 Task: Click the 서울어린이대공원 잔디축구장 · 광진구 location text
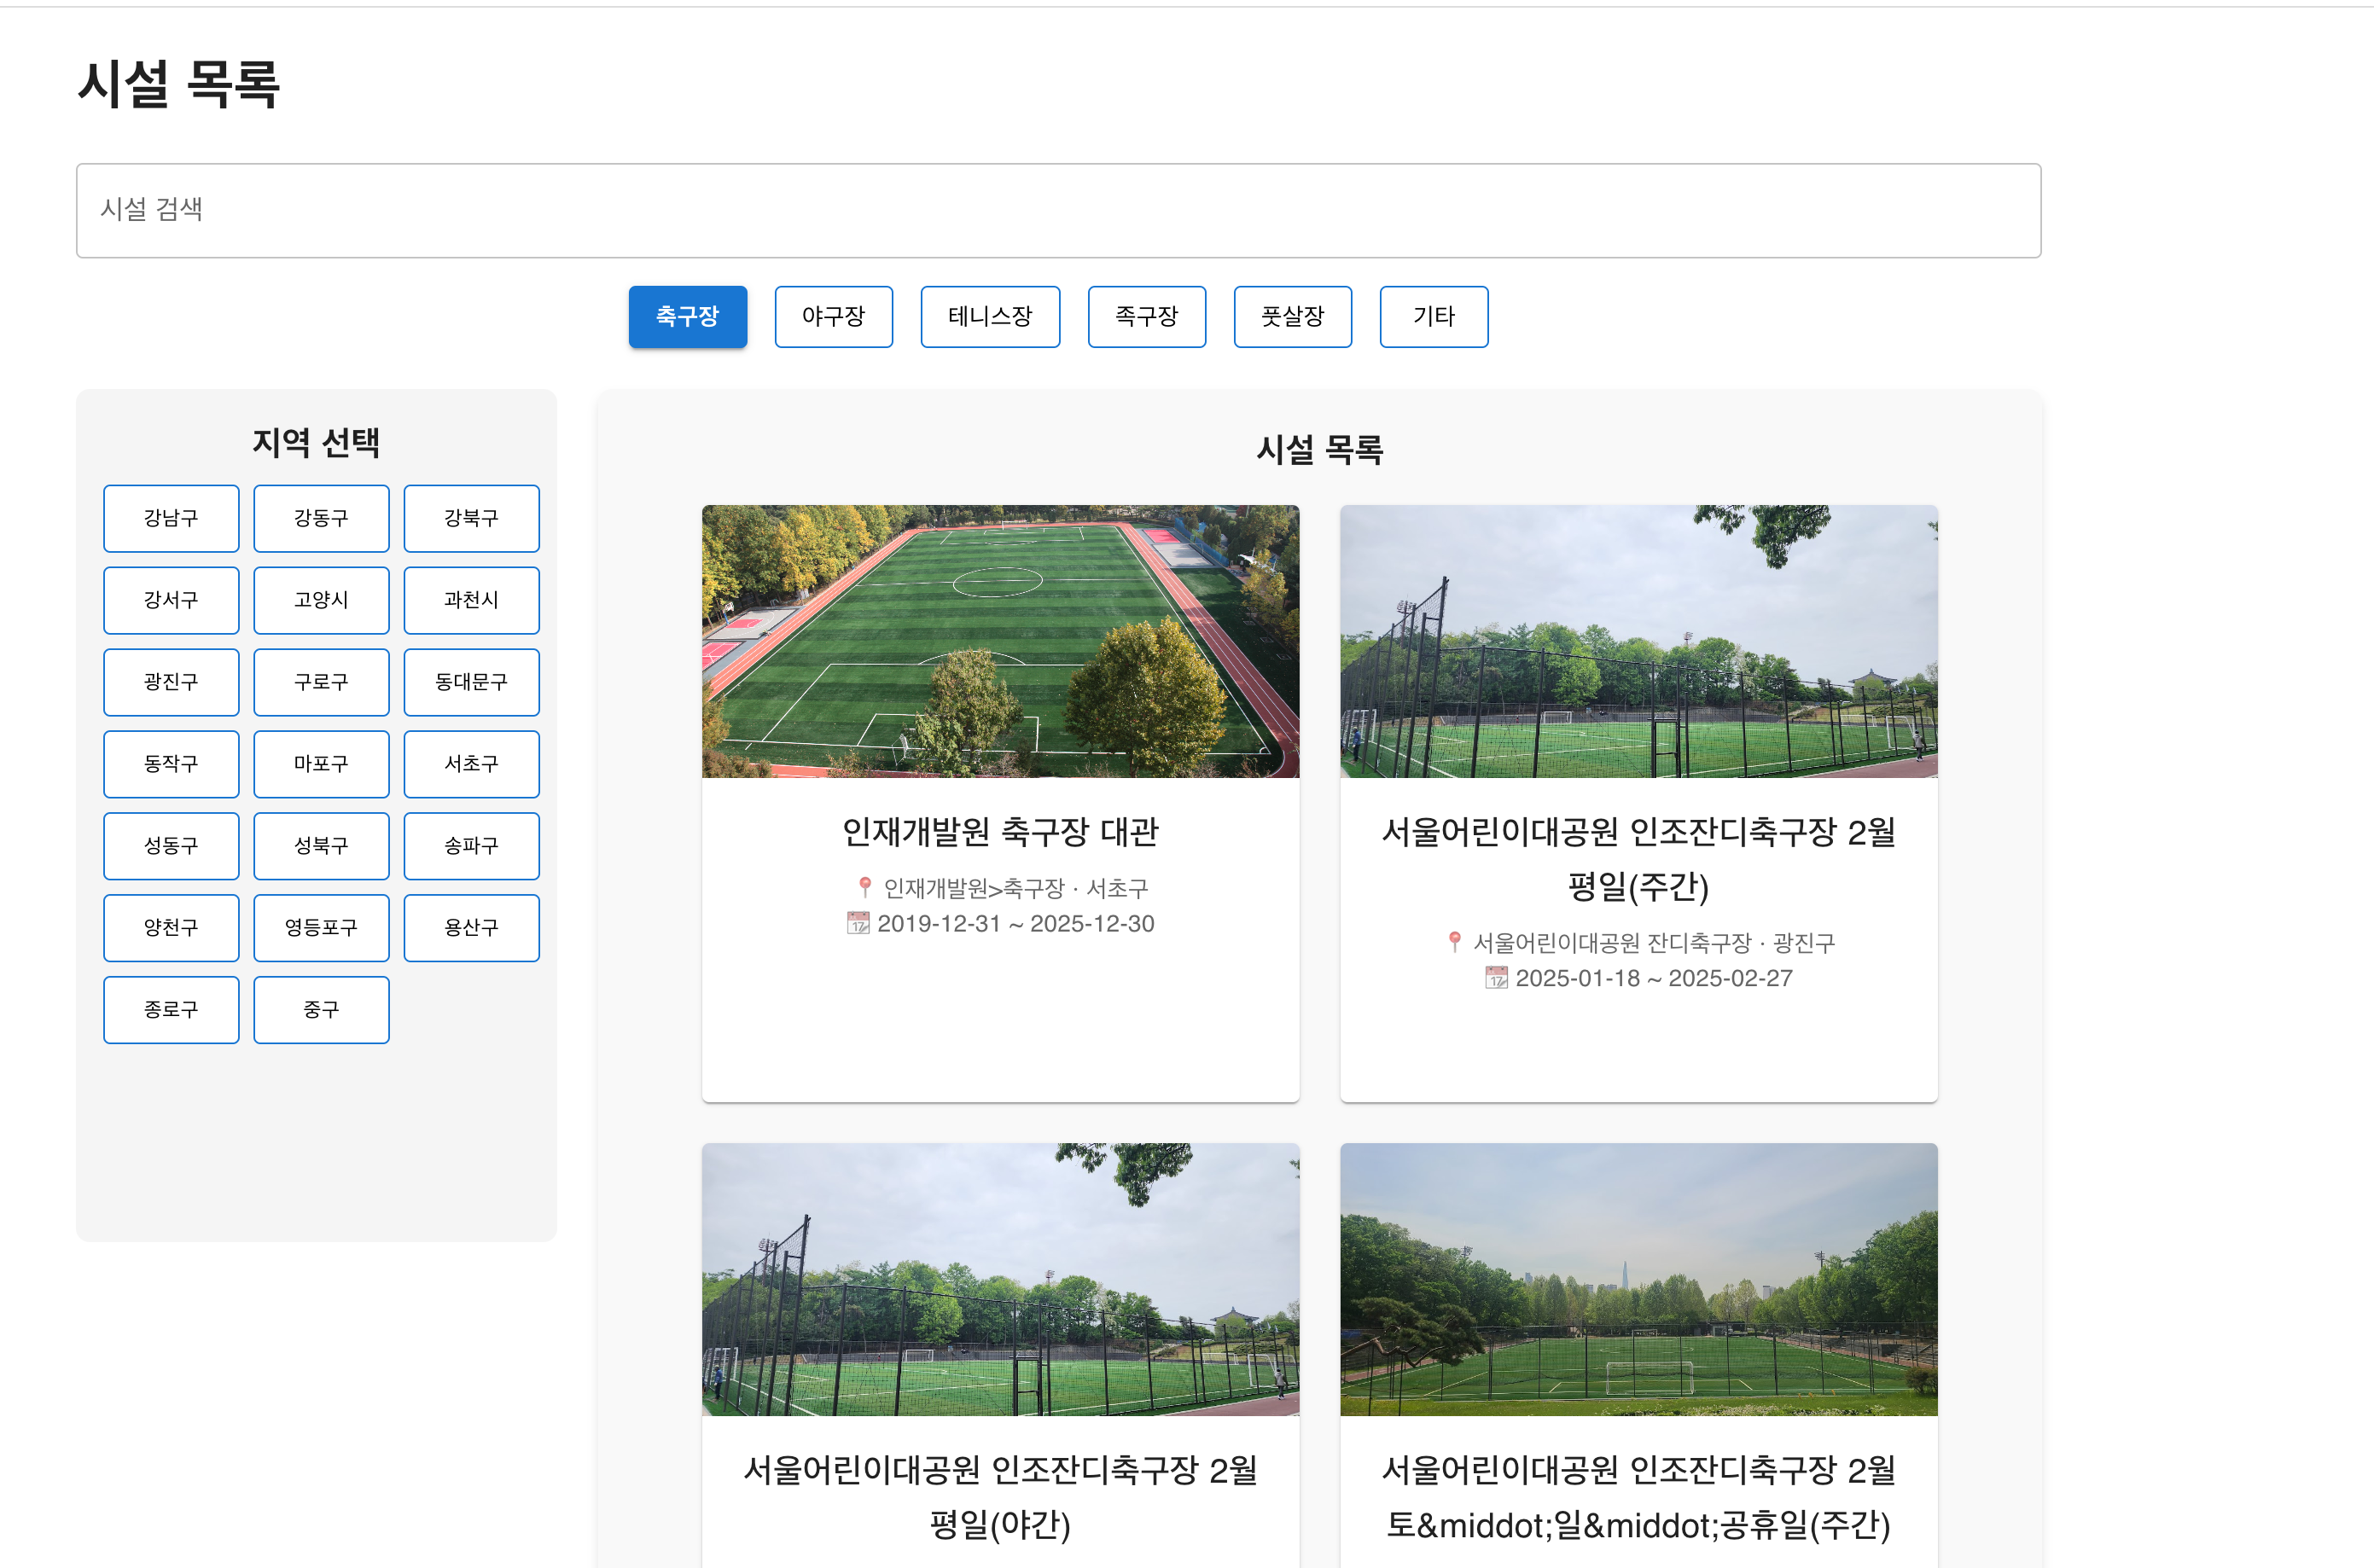1654,943
